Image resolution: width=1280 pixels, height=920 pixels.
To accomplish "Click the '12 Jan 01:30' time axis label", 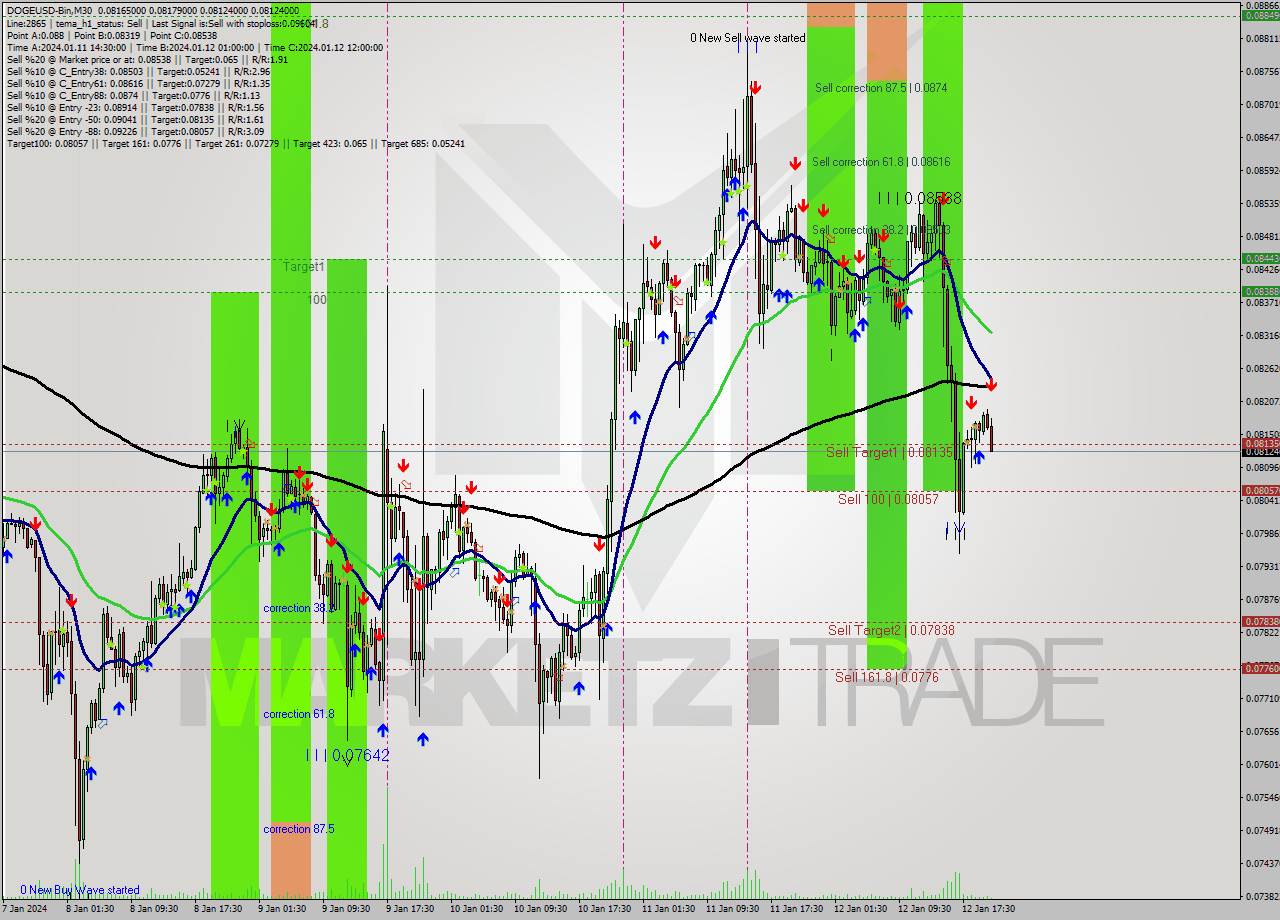I will click(860, 909).
